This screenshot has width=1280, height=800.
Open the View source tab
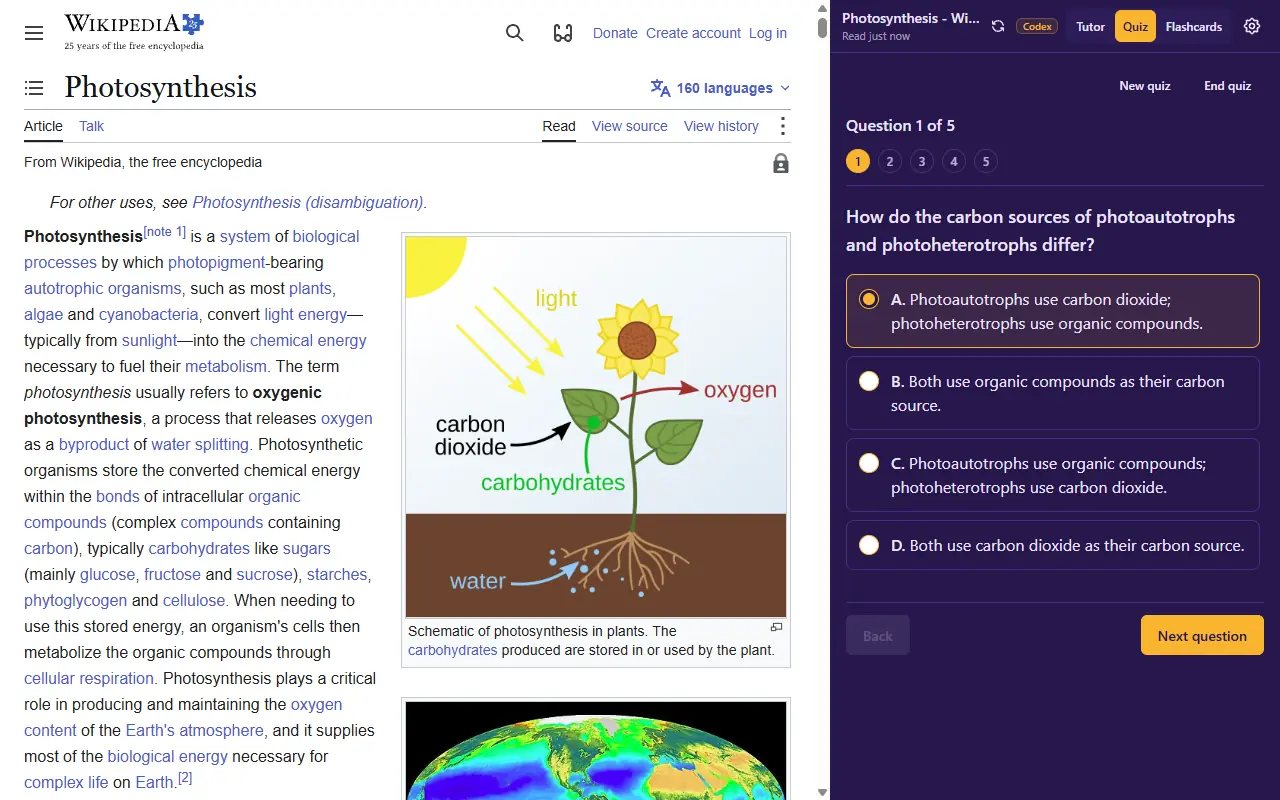629,126
